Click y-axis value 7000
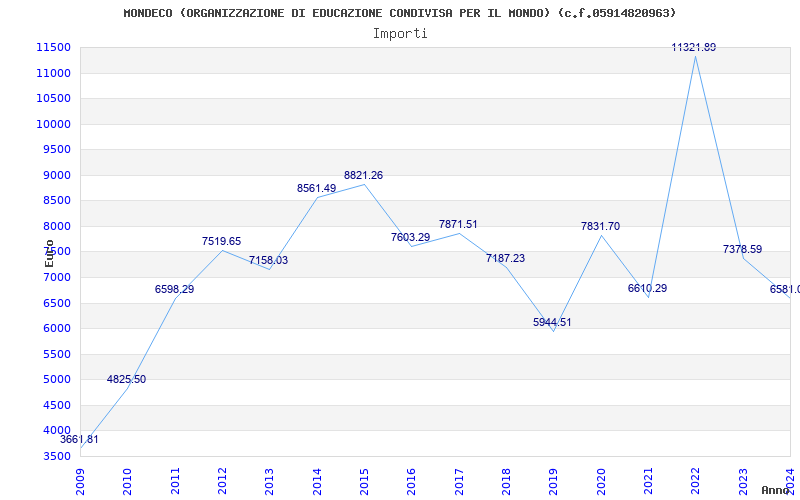The image size is (800, 500). (x=57, y=277)
